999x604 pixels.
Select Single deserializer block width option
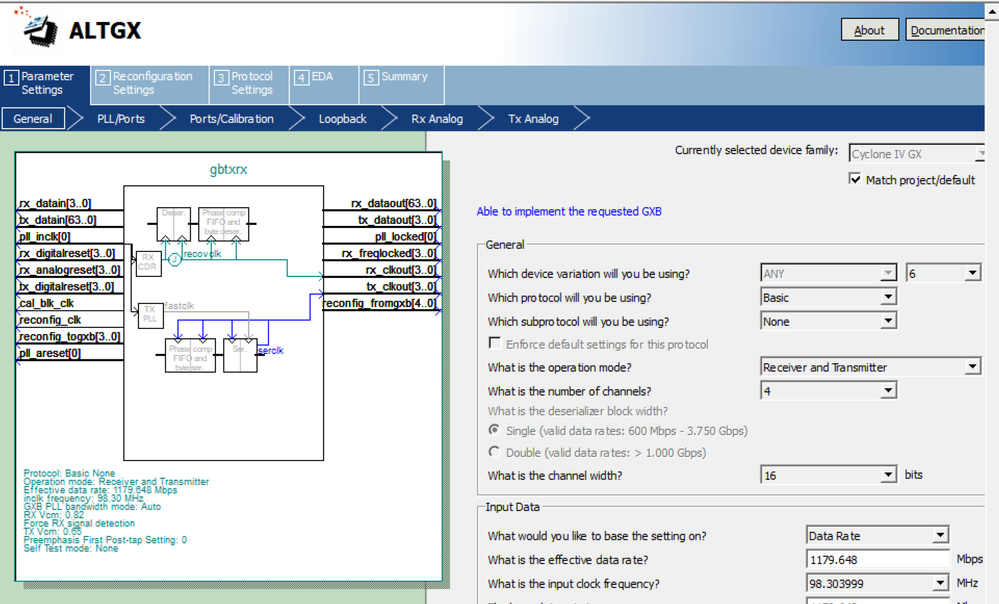pyautogui.click(x=495, y=430)
